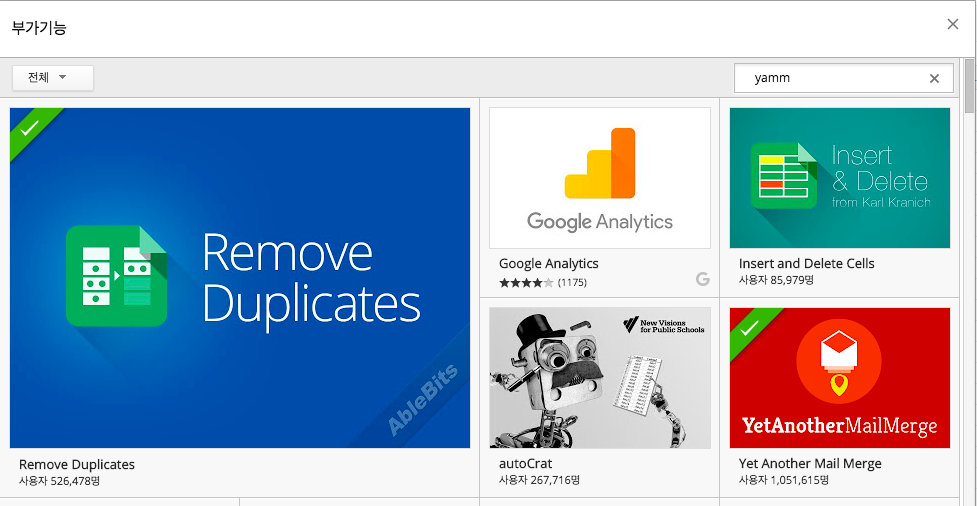Click the Insert & Delete spreadsheet icon
This screenshot has height=506, width=977.
tap(784, 177)
